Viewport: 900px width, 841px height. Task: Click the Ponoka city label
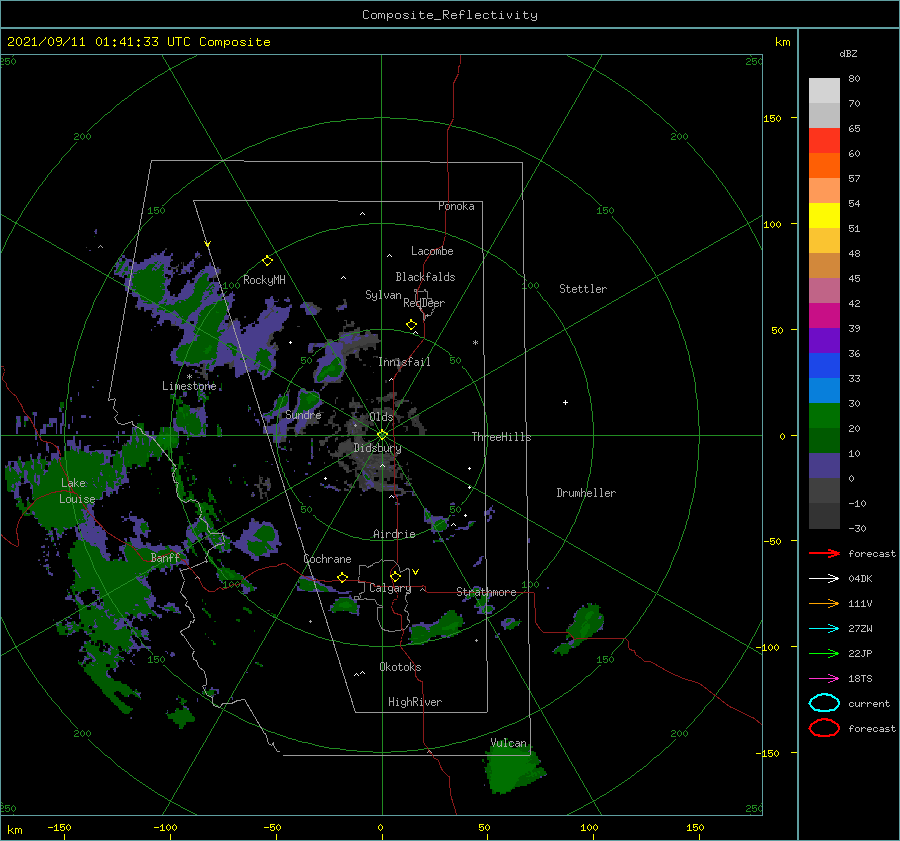456,206
